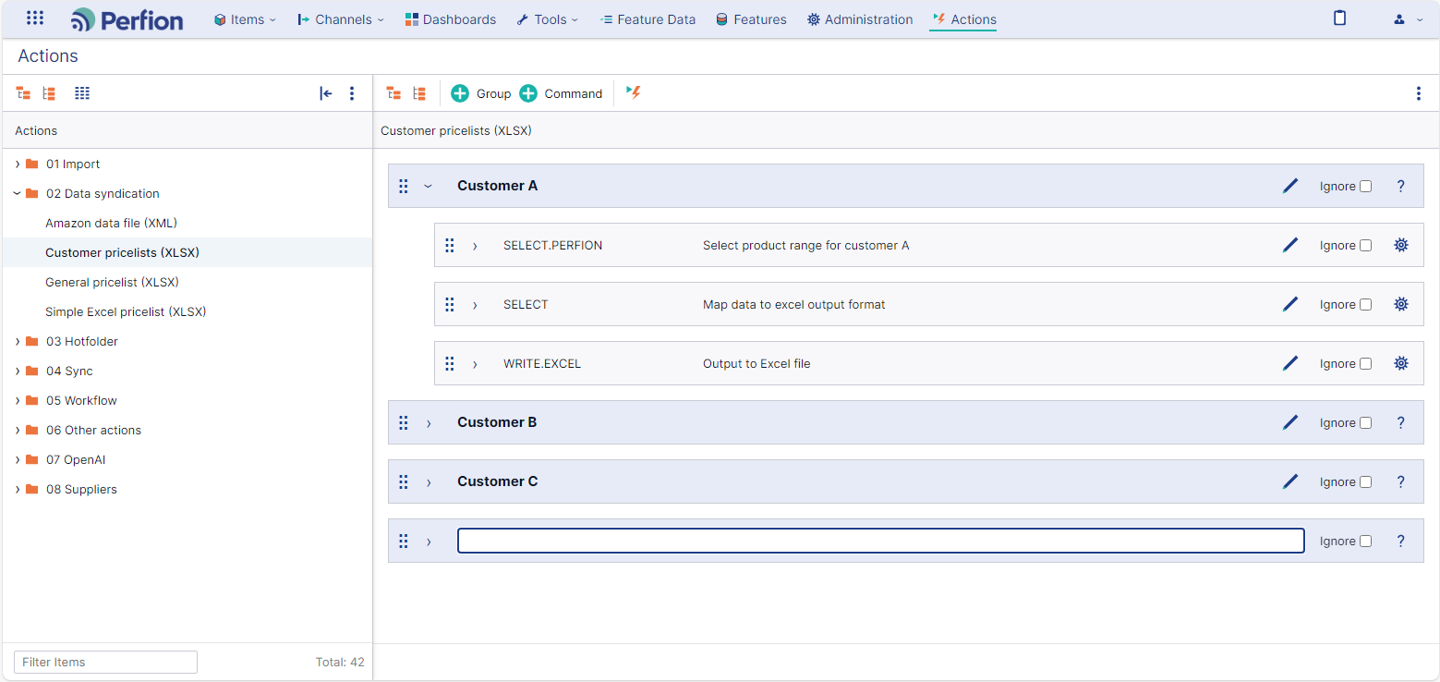
Task: Expand the 03 Hotfolder folder
Action: (x=17, y=341)
